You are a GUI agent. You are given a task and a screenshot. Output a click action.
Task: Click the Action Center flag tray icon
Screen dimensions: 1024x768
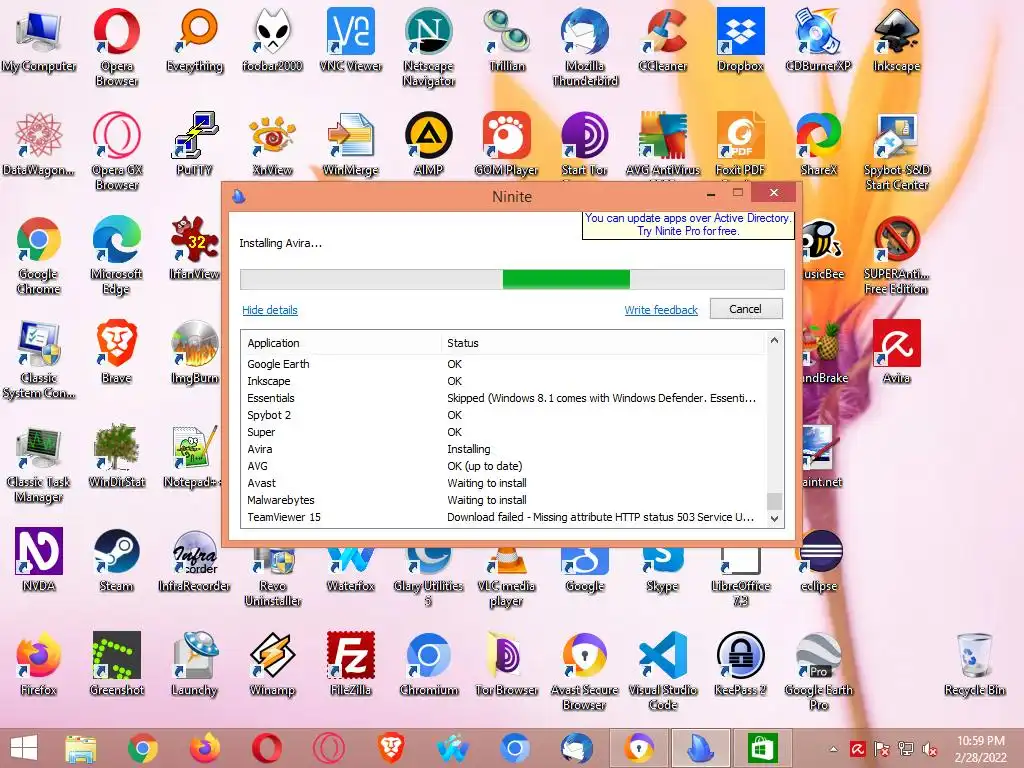point(882,749)
